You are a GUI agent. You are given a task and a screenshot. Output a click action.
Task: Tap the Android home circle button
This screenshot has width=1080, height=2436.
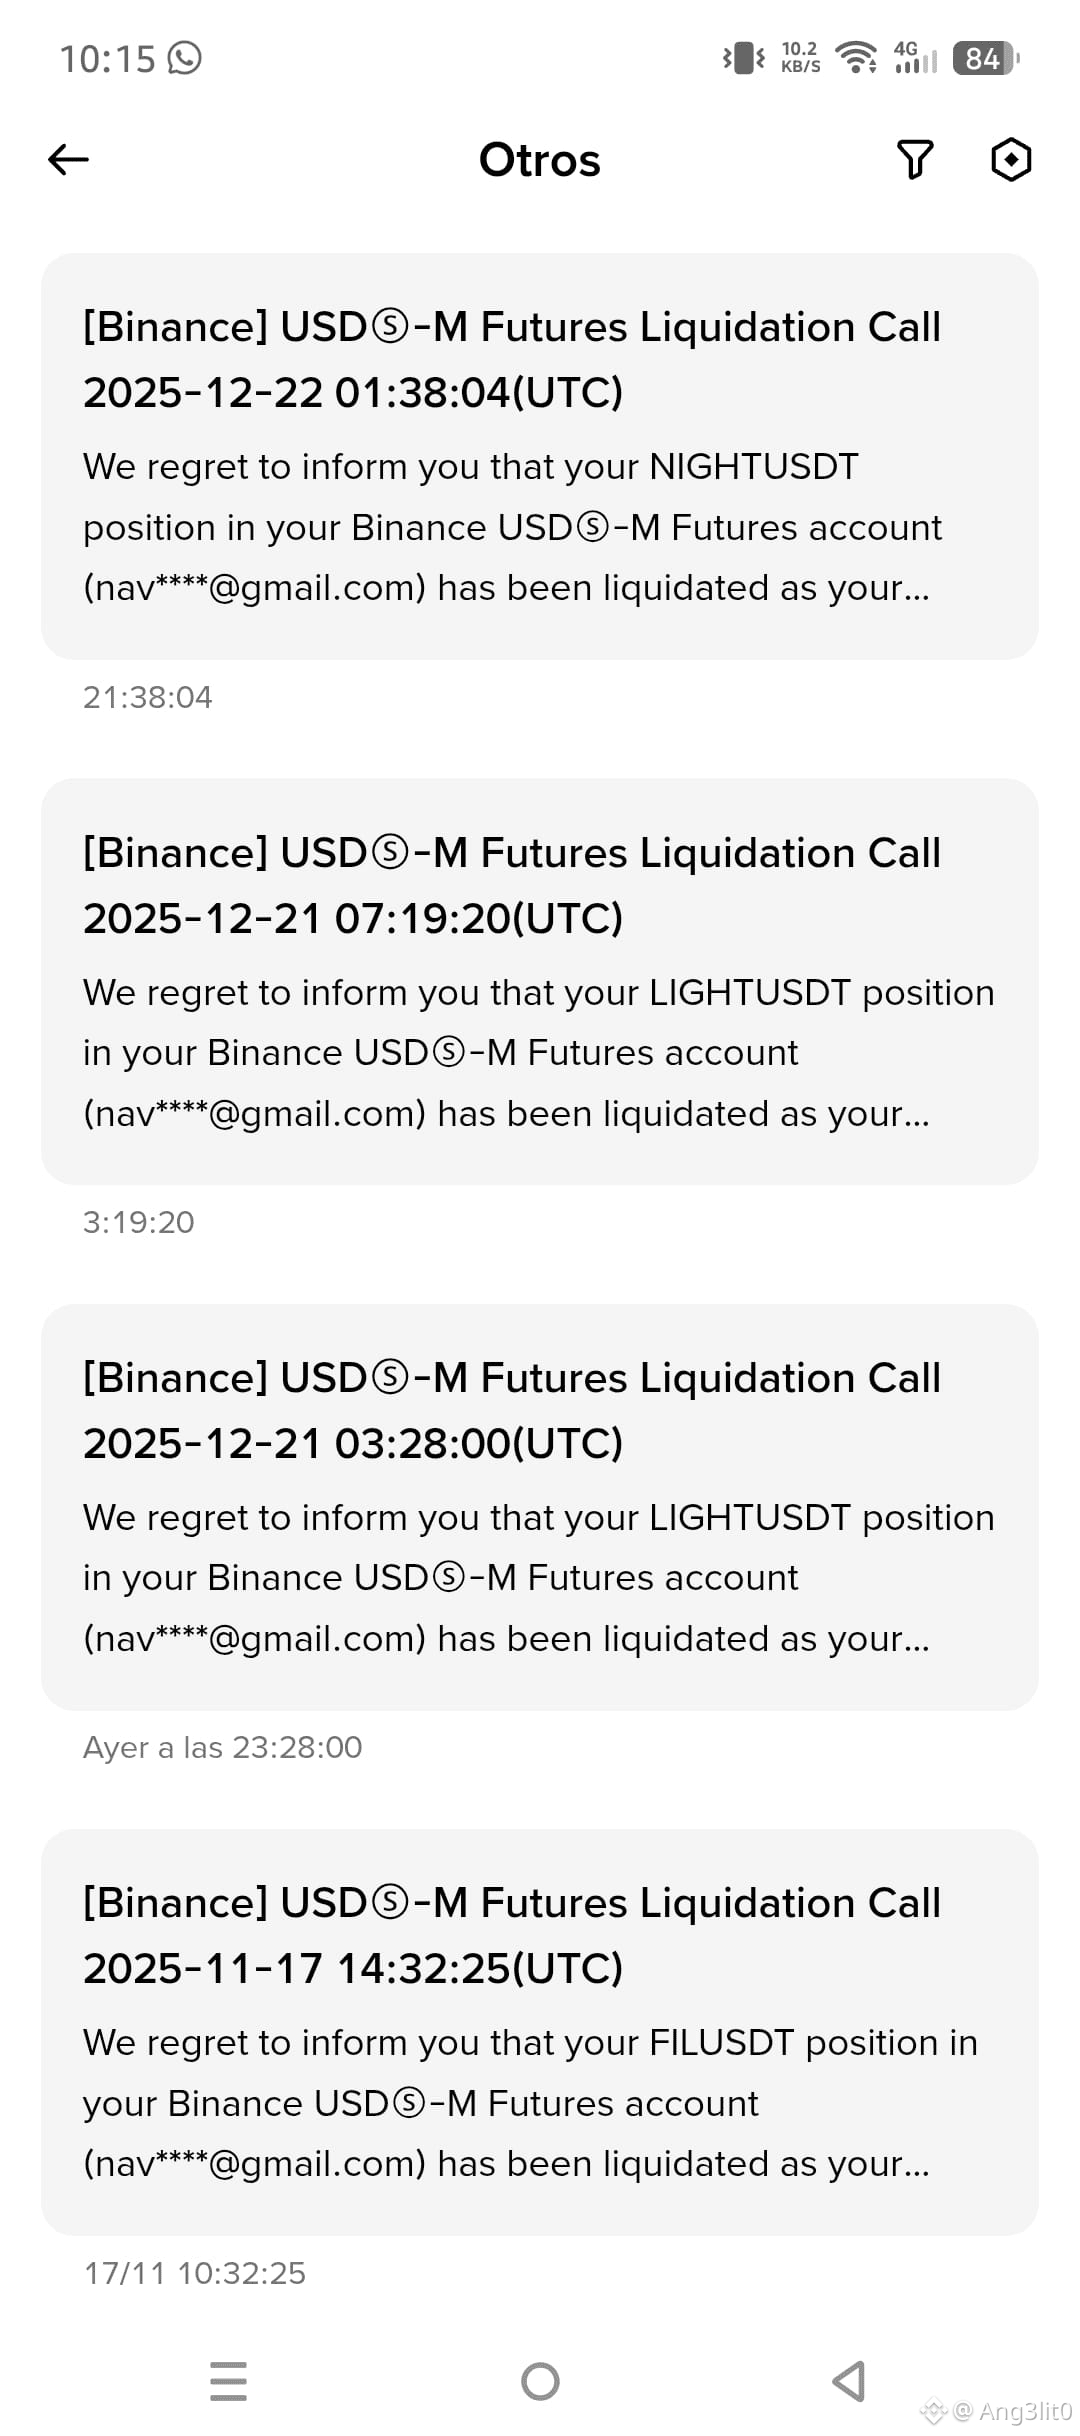[x=540, y=2381]
